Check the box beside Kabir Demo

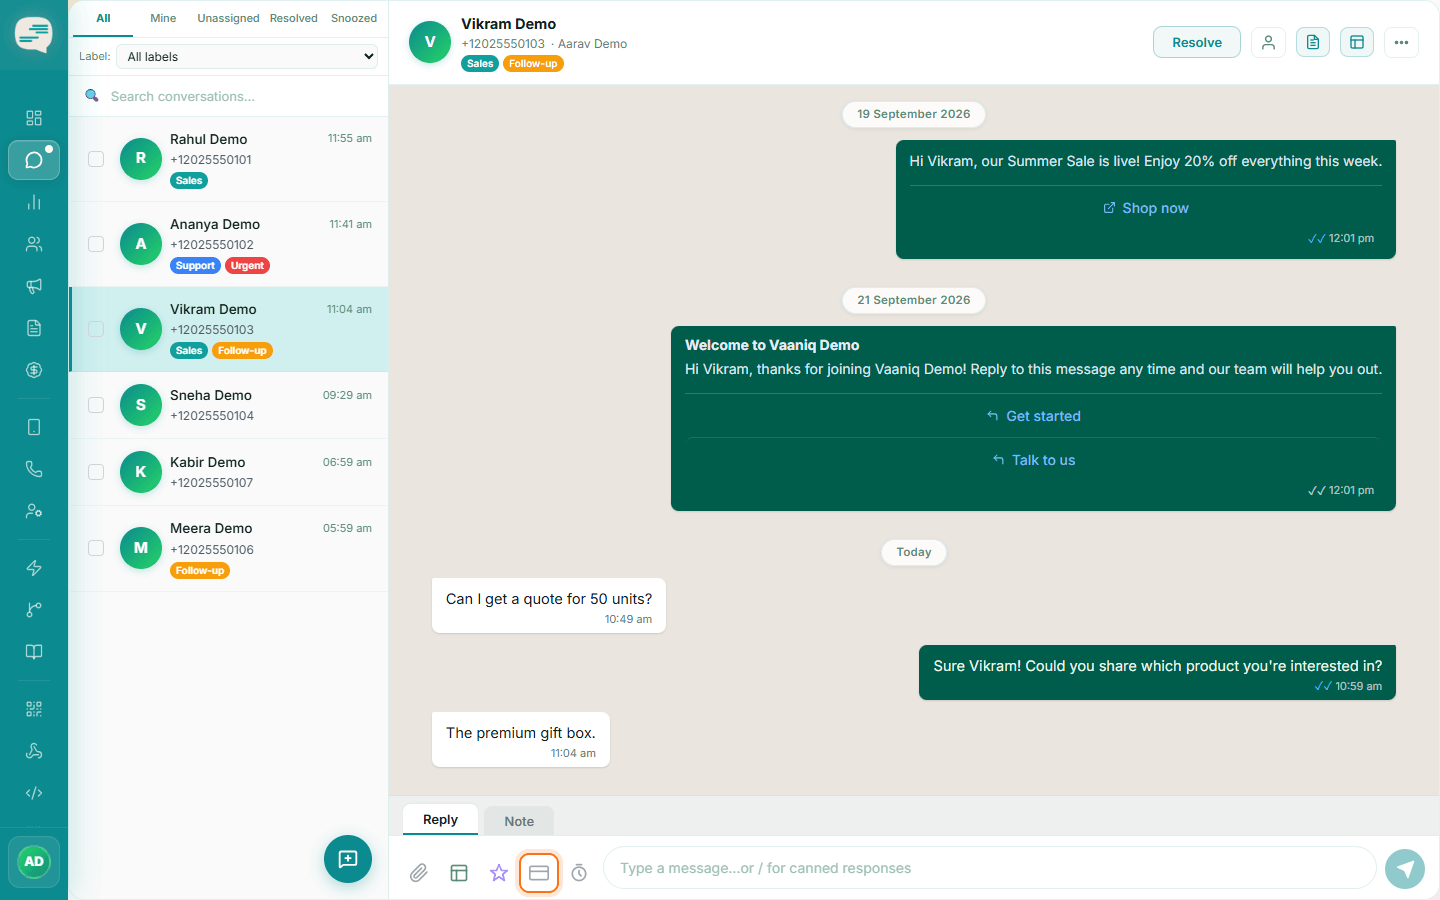[96, 472]
